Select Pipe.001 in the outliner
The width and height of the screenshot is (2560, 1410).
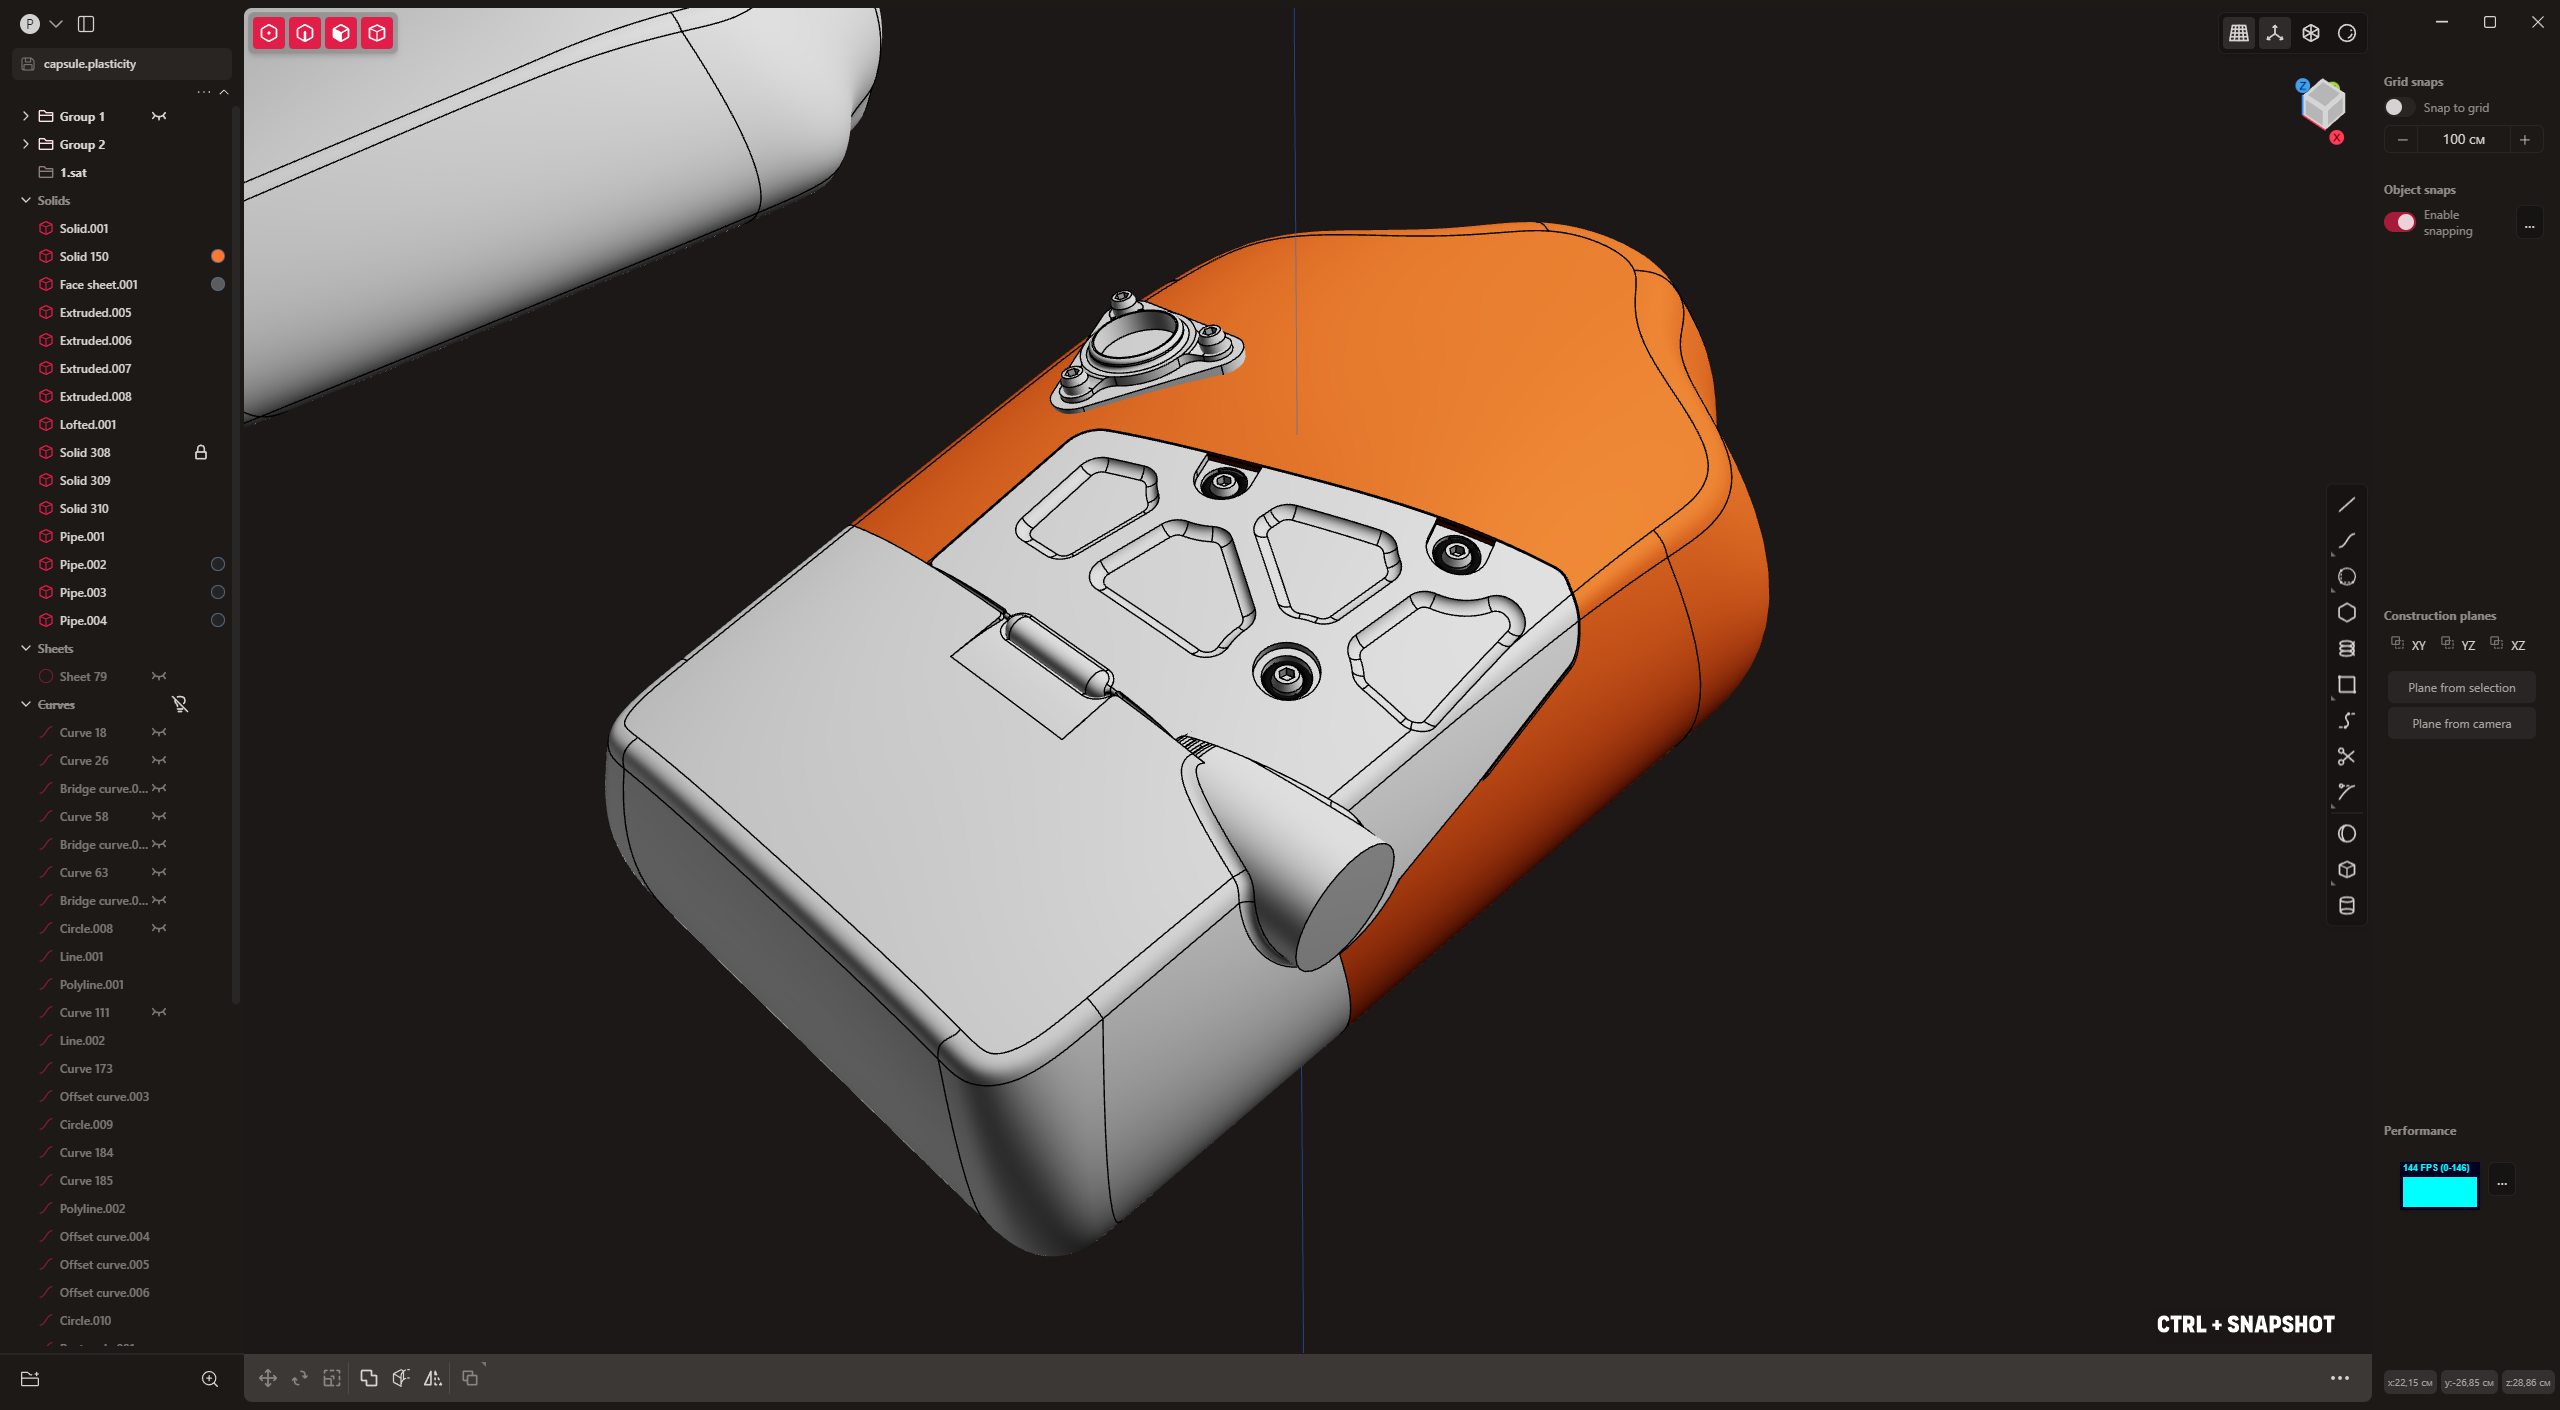[x=82, y=537]
